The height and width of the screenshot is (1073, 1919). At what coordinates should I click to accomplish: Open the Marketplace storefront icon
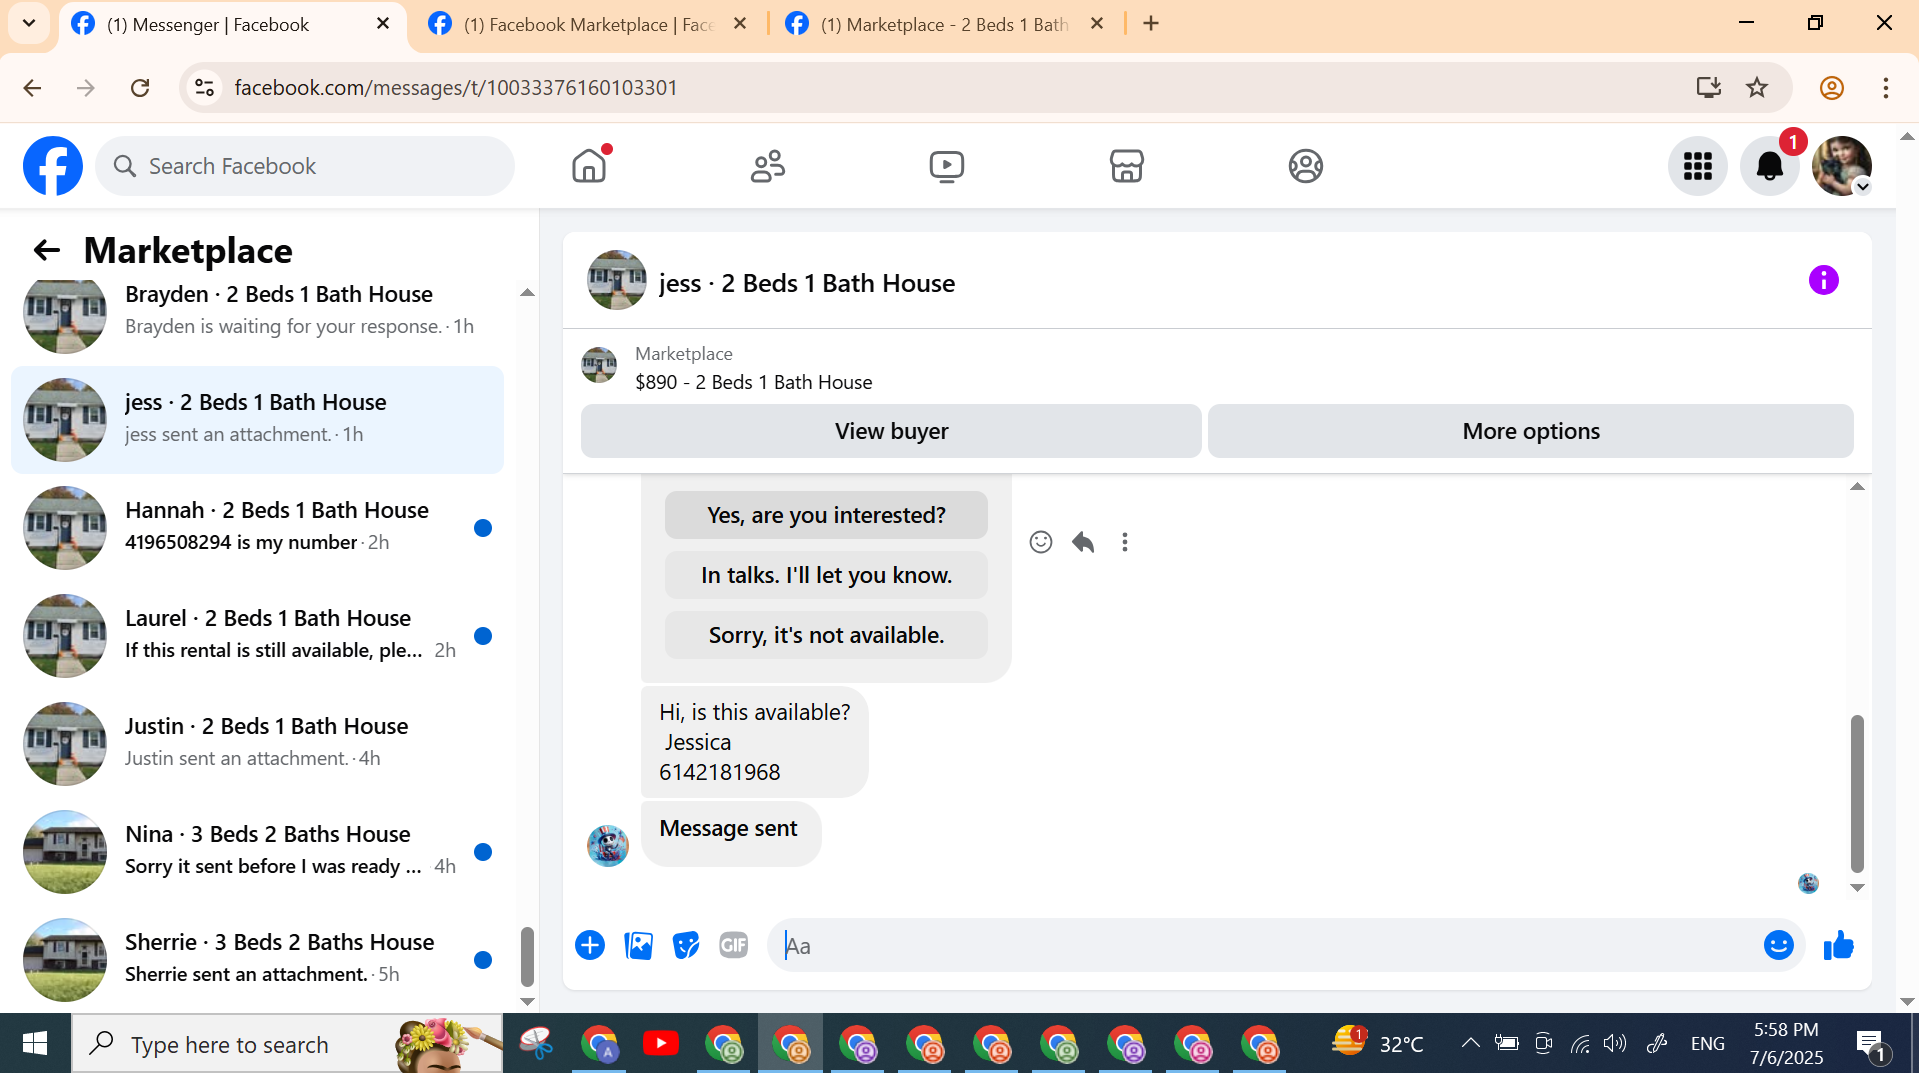1127,166
